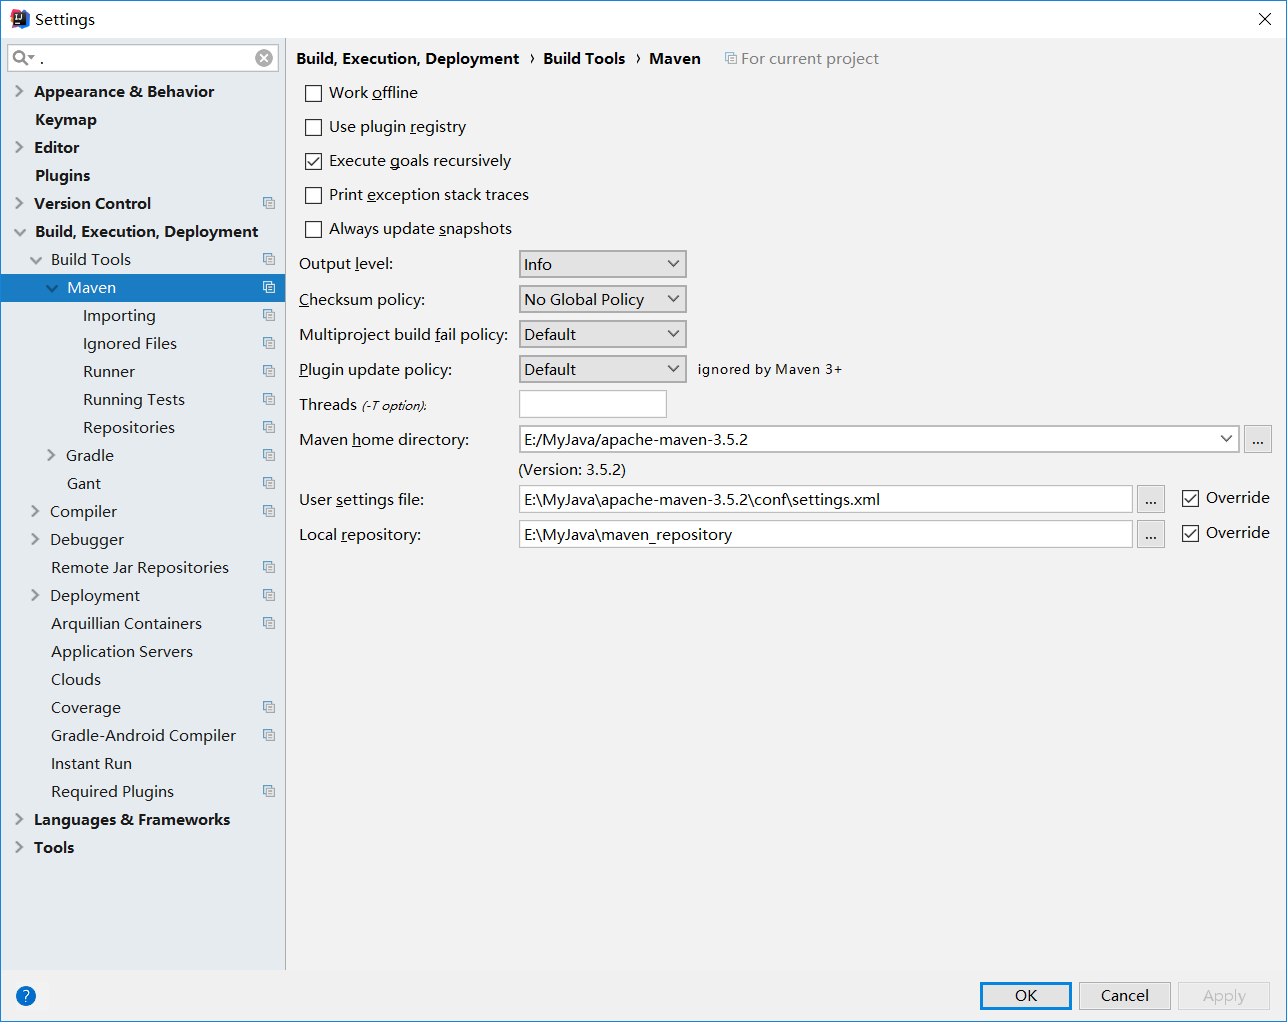
Task: Toggle Override for Local repository
Action: click(x=1190, y=533)
